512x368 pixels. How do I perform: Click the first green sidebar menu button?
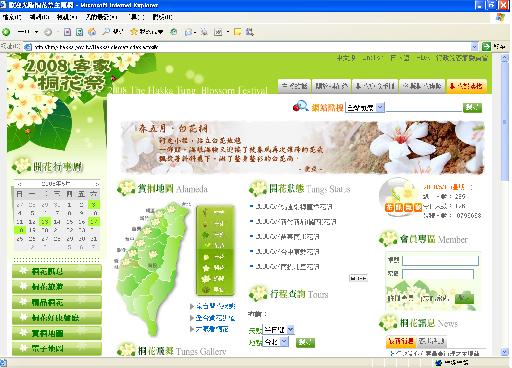57,271
